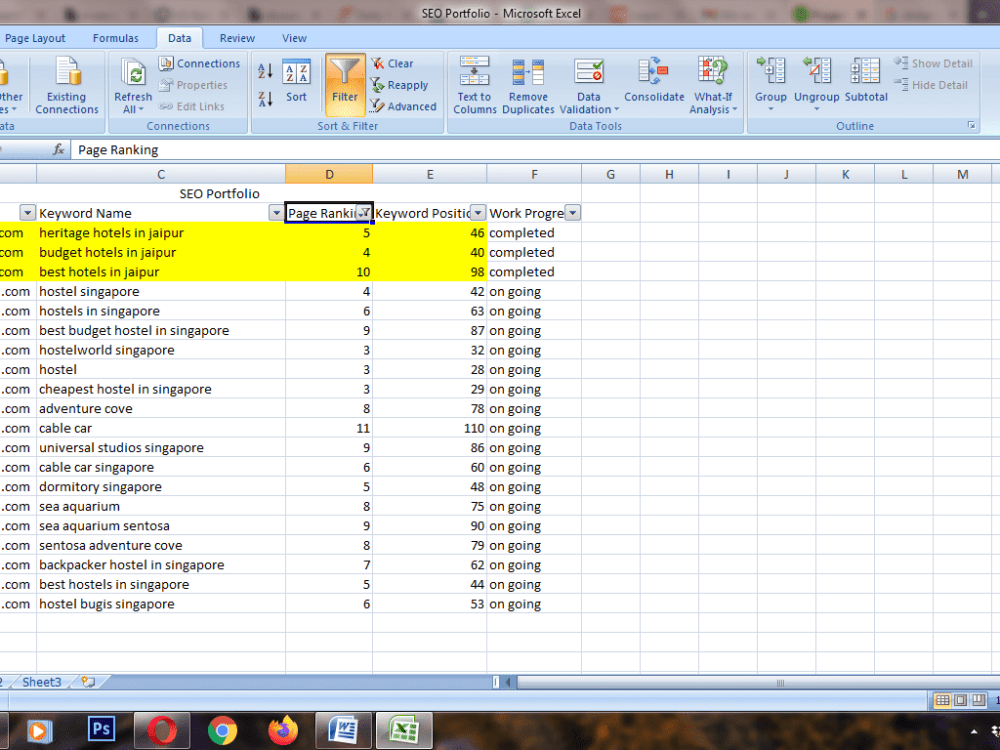Image resolution: width=1000 pixels, height=750 pixels.
Task: Open Chrome from the taskbar
Action: coord(222,730)
